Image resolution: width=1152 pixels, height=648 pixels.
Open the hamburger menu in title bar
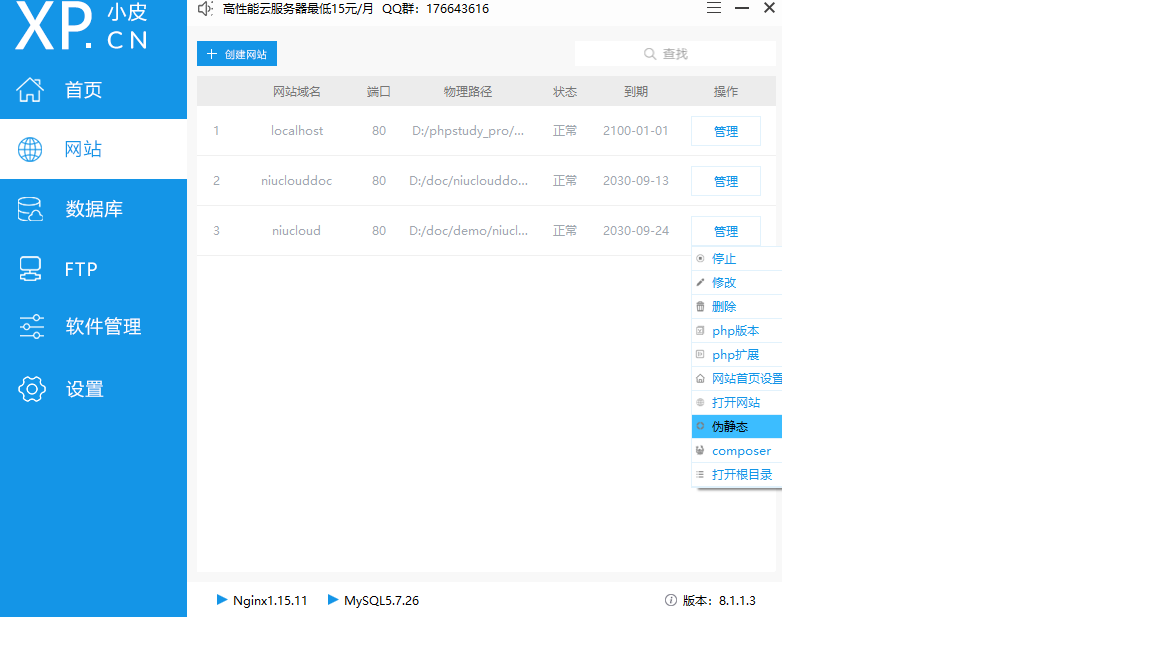tap(714, 8)
